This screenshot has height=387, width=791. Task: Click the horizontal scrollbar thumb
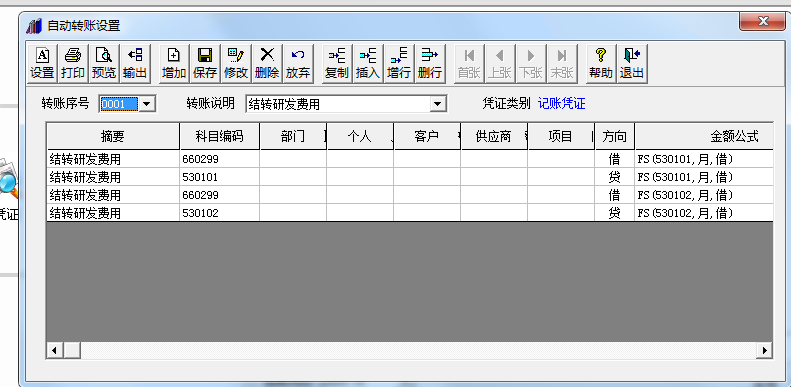[72, 350]
